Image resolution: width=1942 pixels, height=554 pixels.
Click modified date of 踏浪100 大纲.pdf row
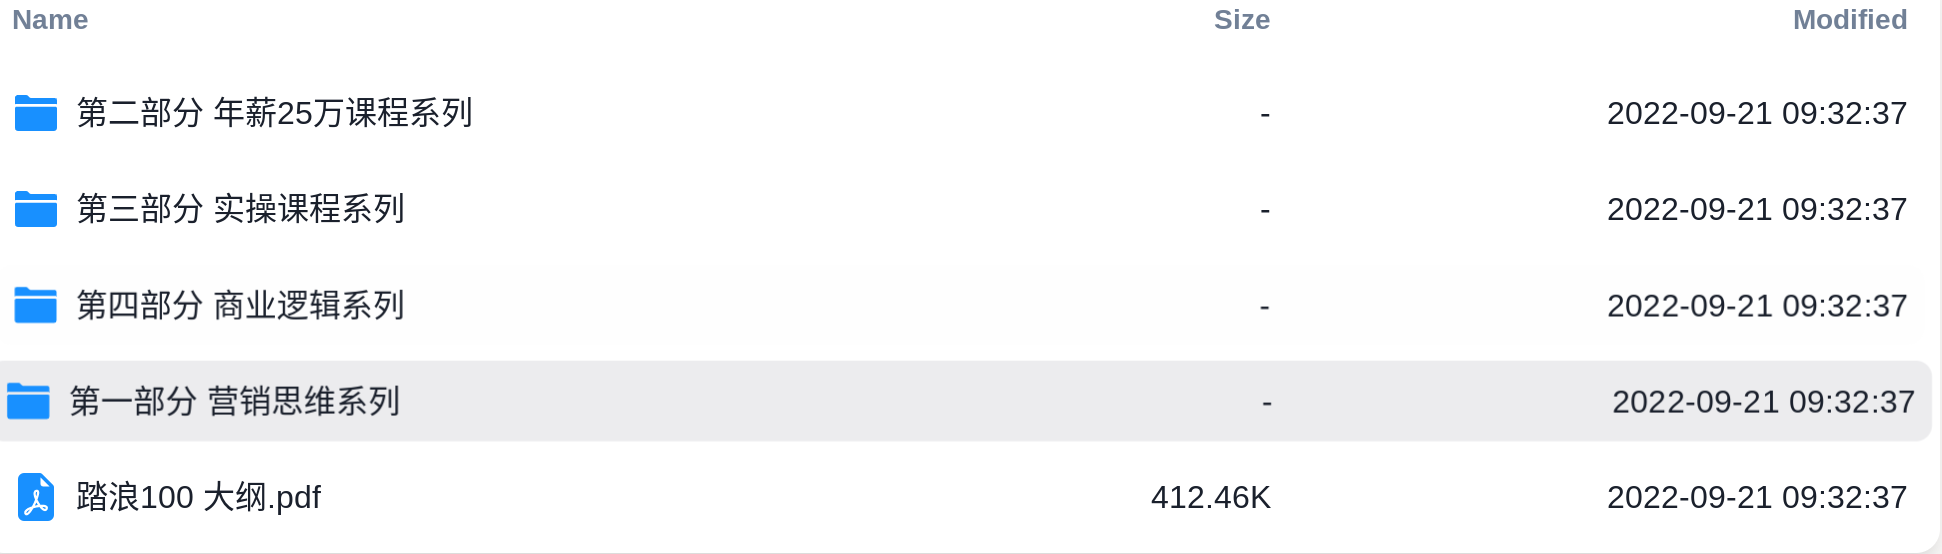click(1757, 497)
